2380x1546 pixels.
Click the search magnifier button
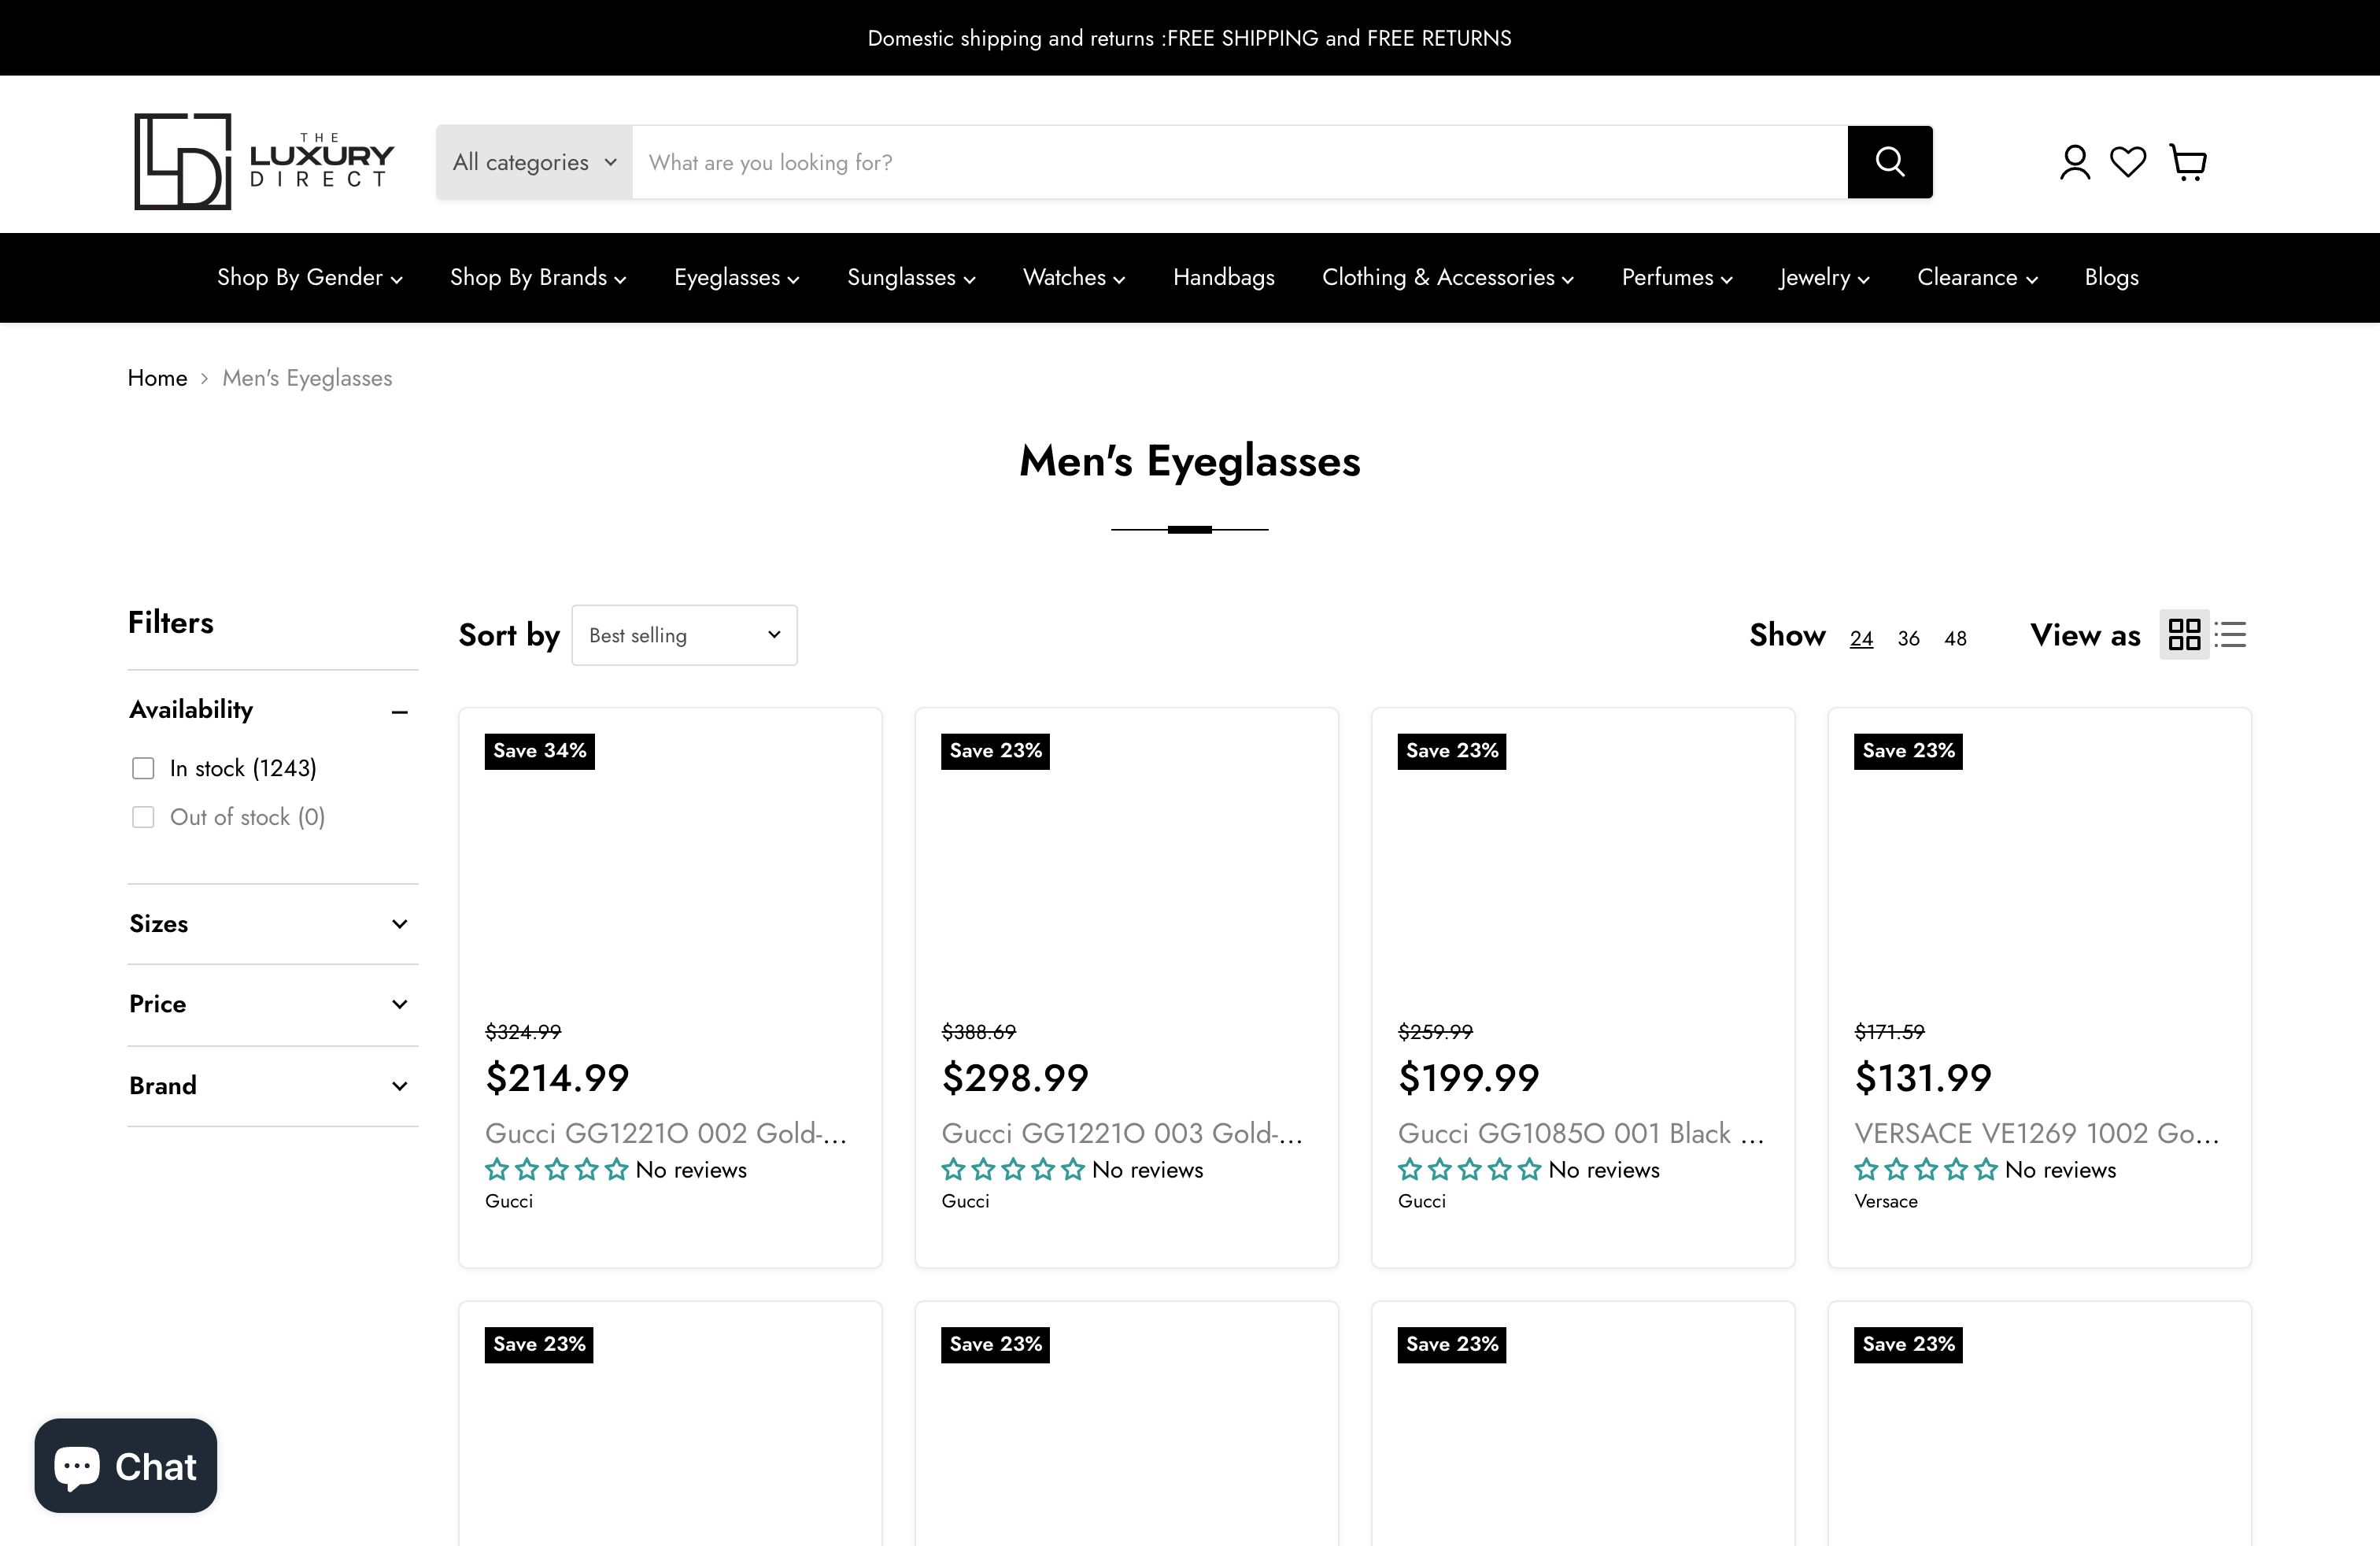(1889, 161)
